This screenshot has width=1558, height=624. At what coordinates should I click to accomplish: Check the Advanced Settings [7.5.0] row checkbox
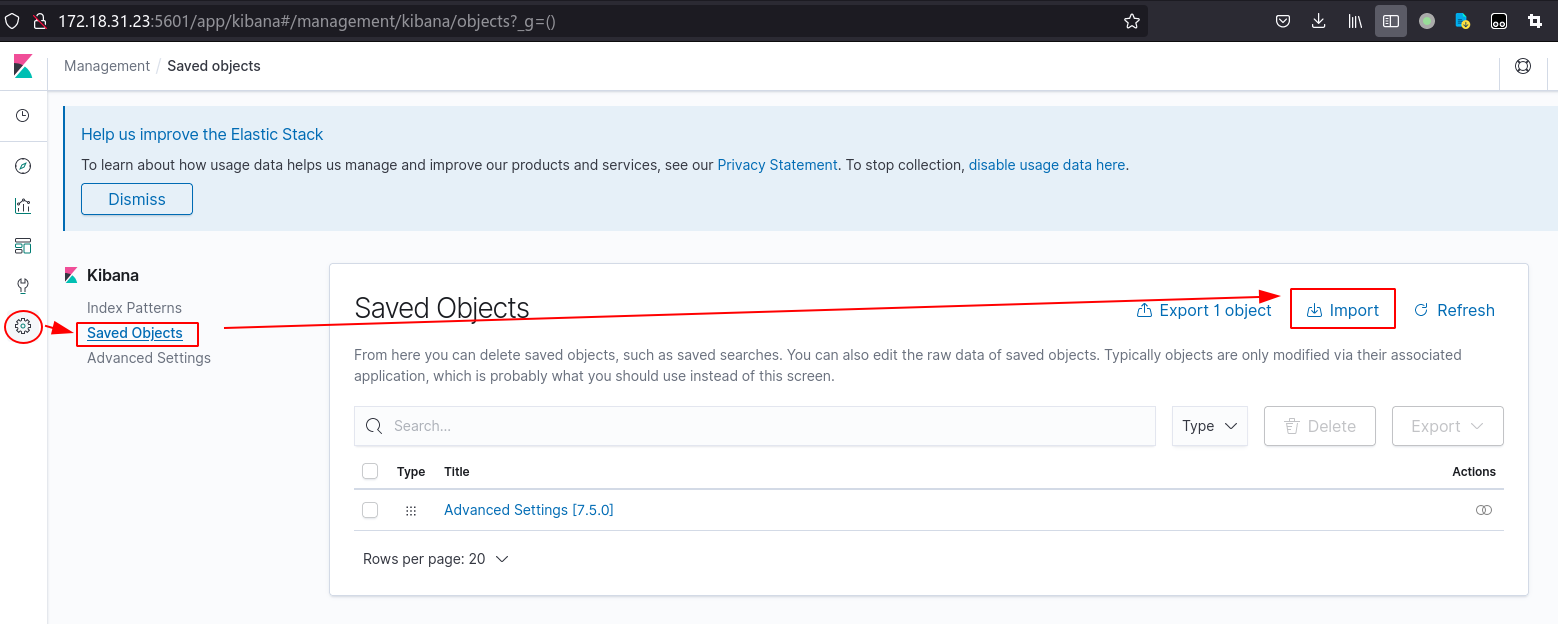click(370, 510)
